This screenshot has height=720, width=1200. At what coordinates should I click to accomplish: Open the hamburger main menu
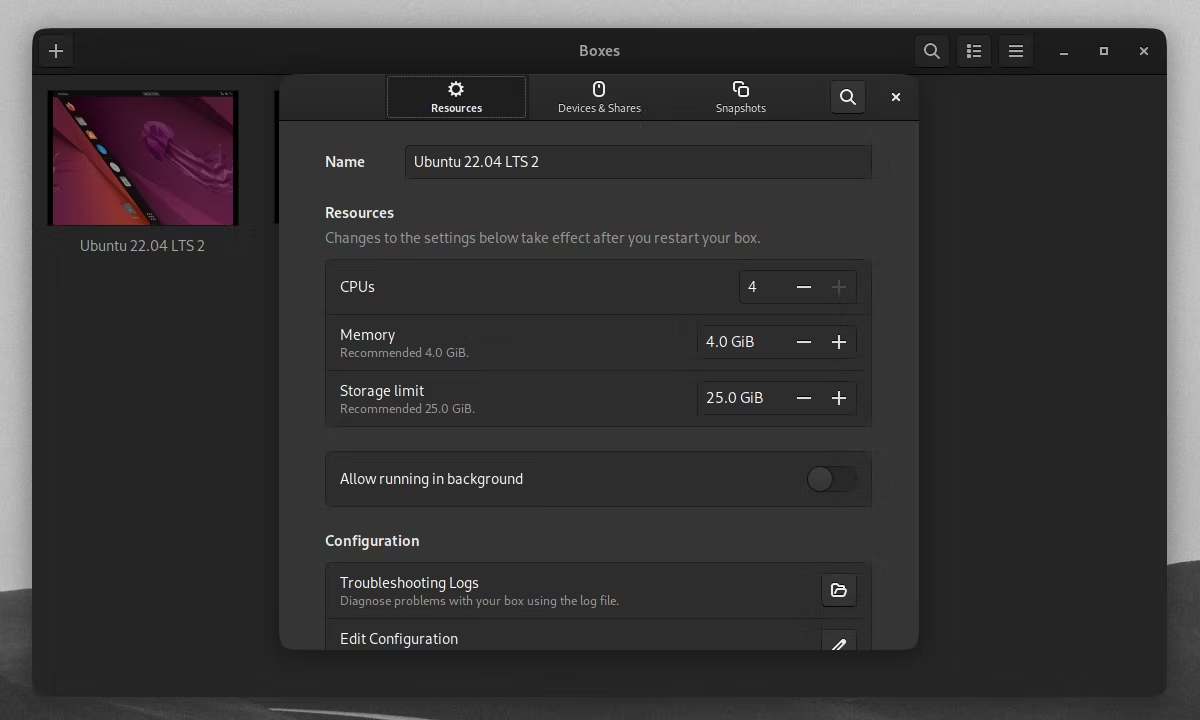pyautogui.click(x=1016, y=51)
